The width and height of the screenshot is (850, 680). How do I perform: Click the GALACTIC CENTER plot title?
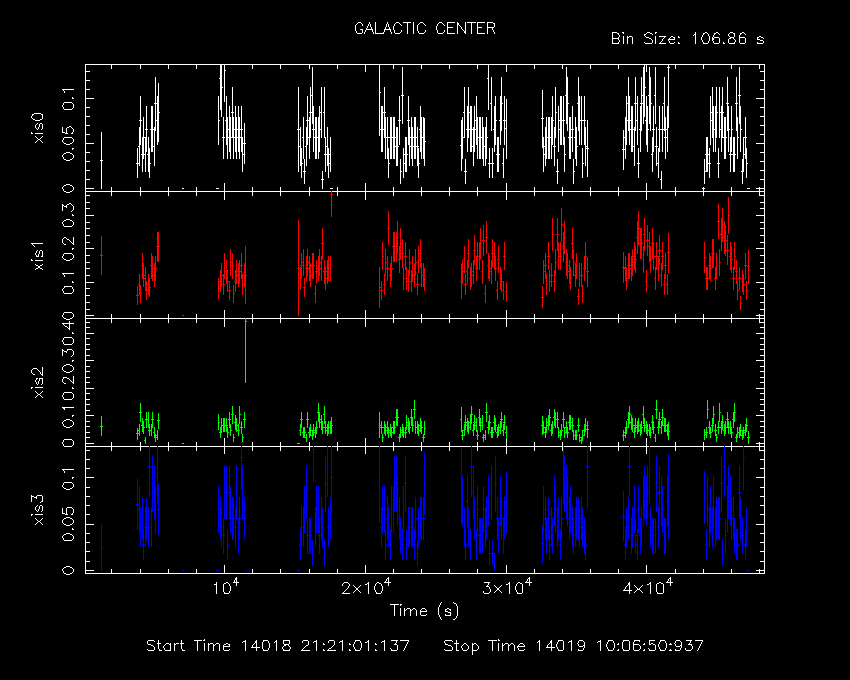pos(425,28)
